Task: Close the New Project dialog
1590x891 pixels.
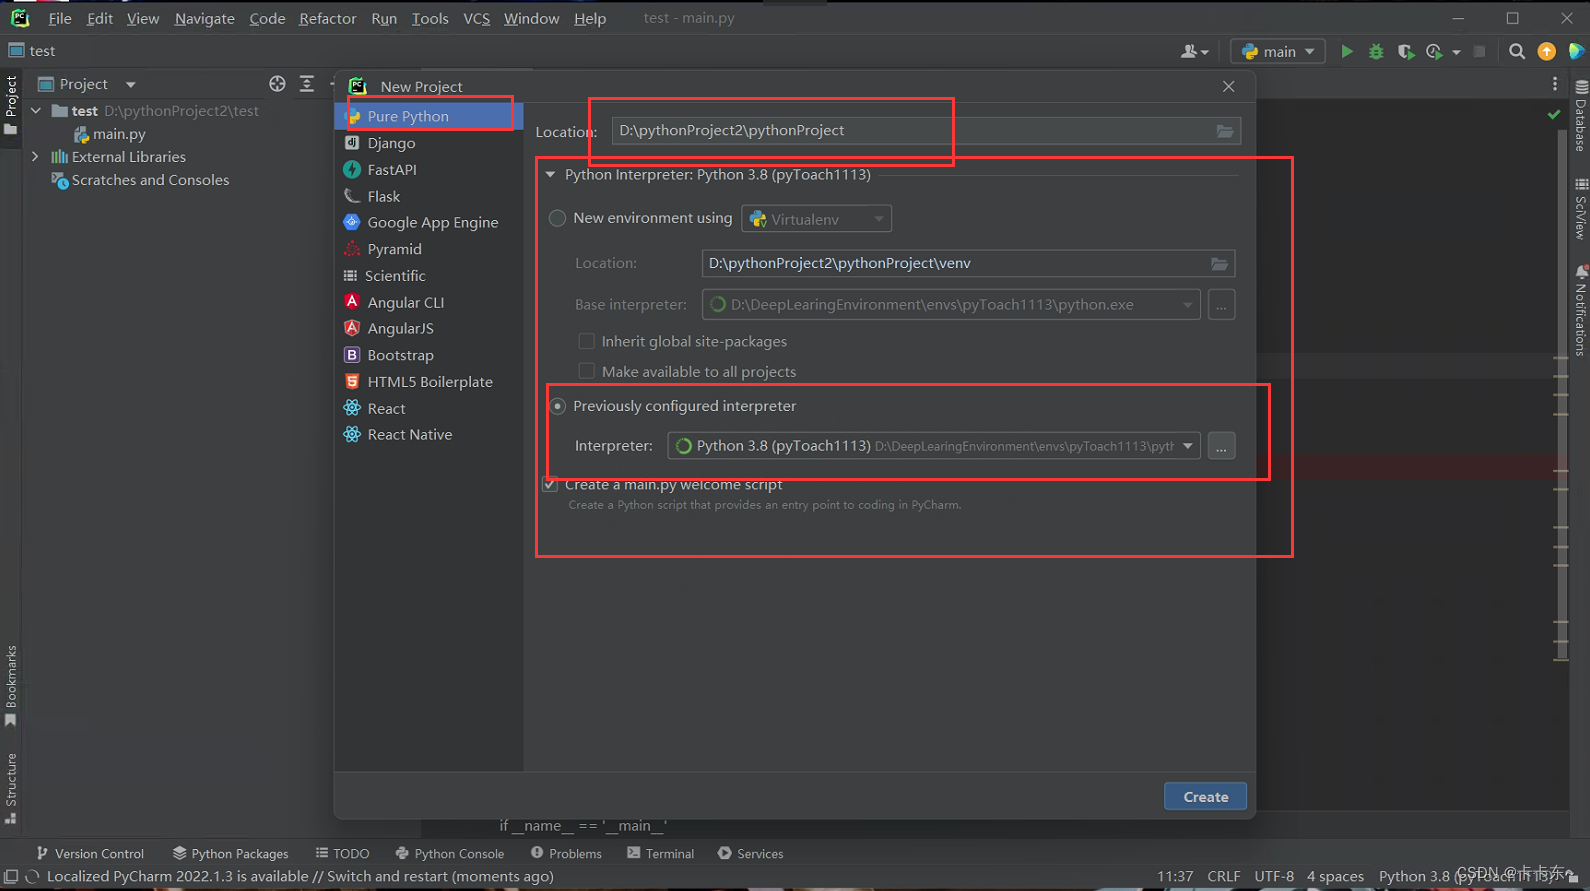Action: [x=1229, y=87]
